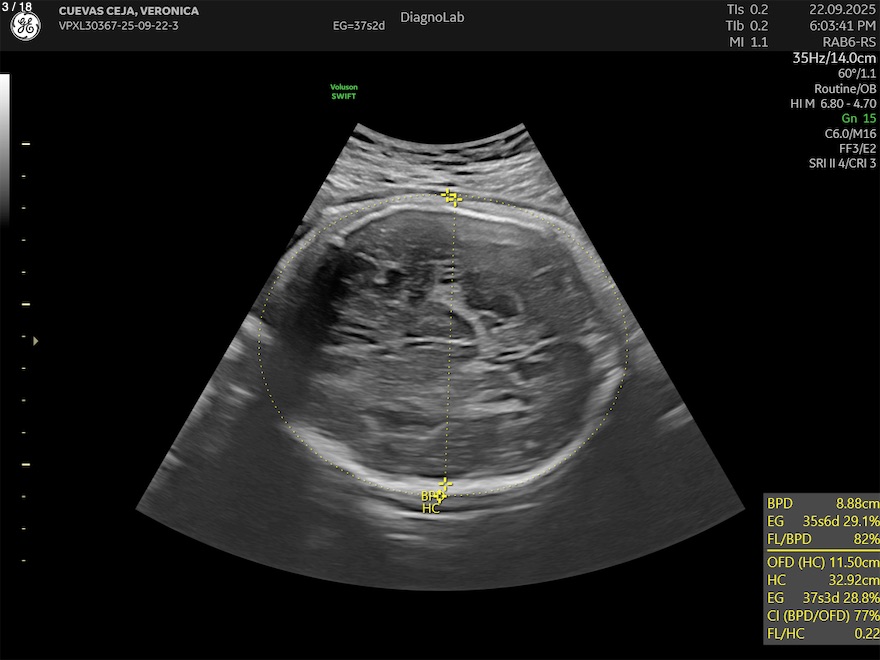The width and height of the screenshot is (880, 660).
Task: Click the Gn 15 gain setting
Action: click(858, 118)
